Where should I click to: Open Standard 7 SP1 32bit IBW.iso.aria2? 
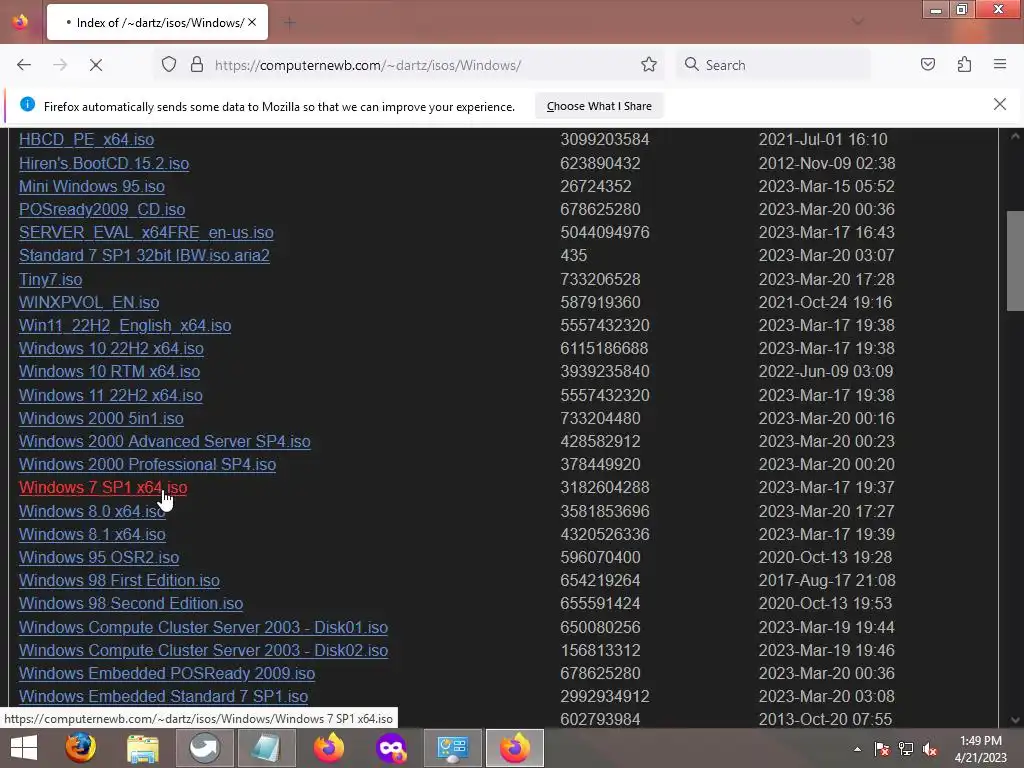[x=144, y=255]
